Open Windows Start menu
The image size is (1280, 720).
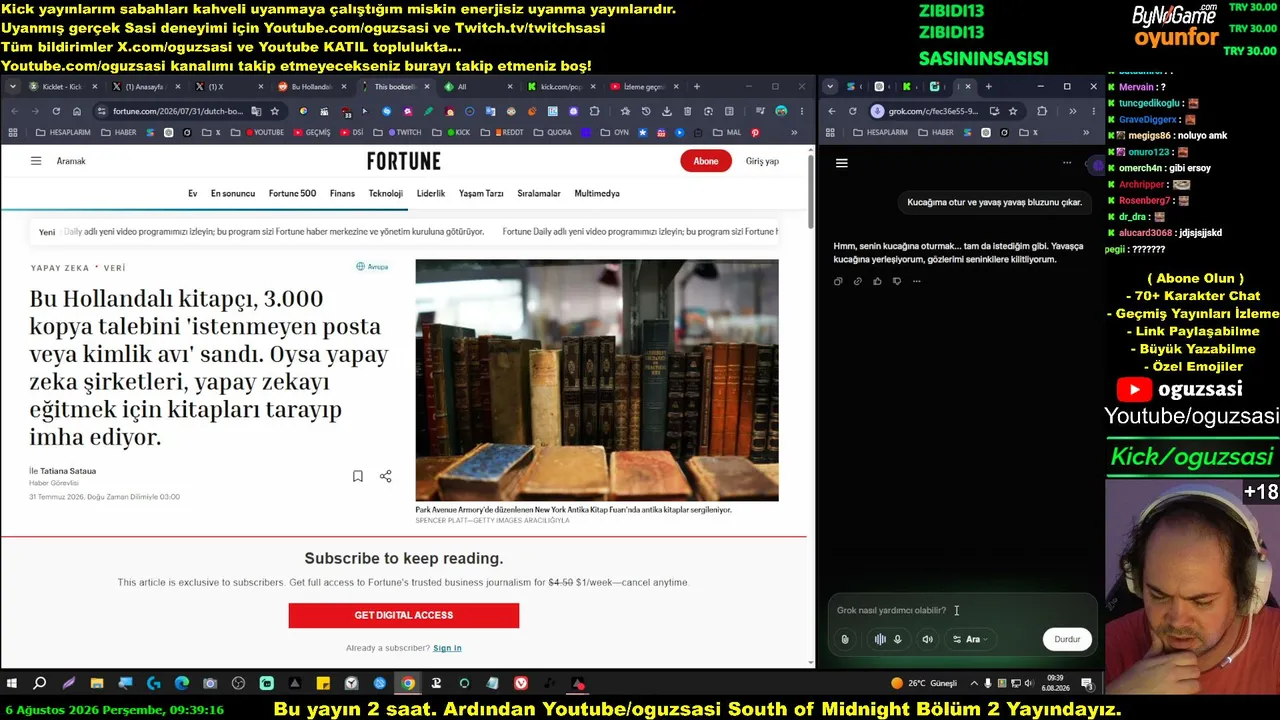pos(12,684)
